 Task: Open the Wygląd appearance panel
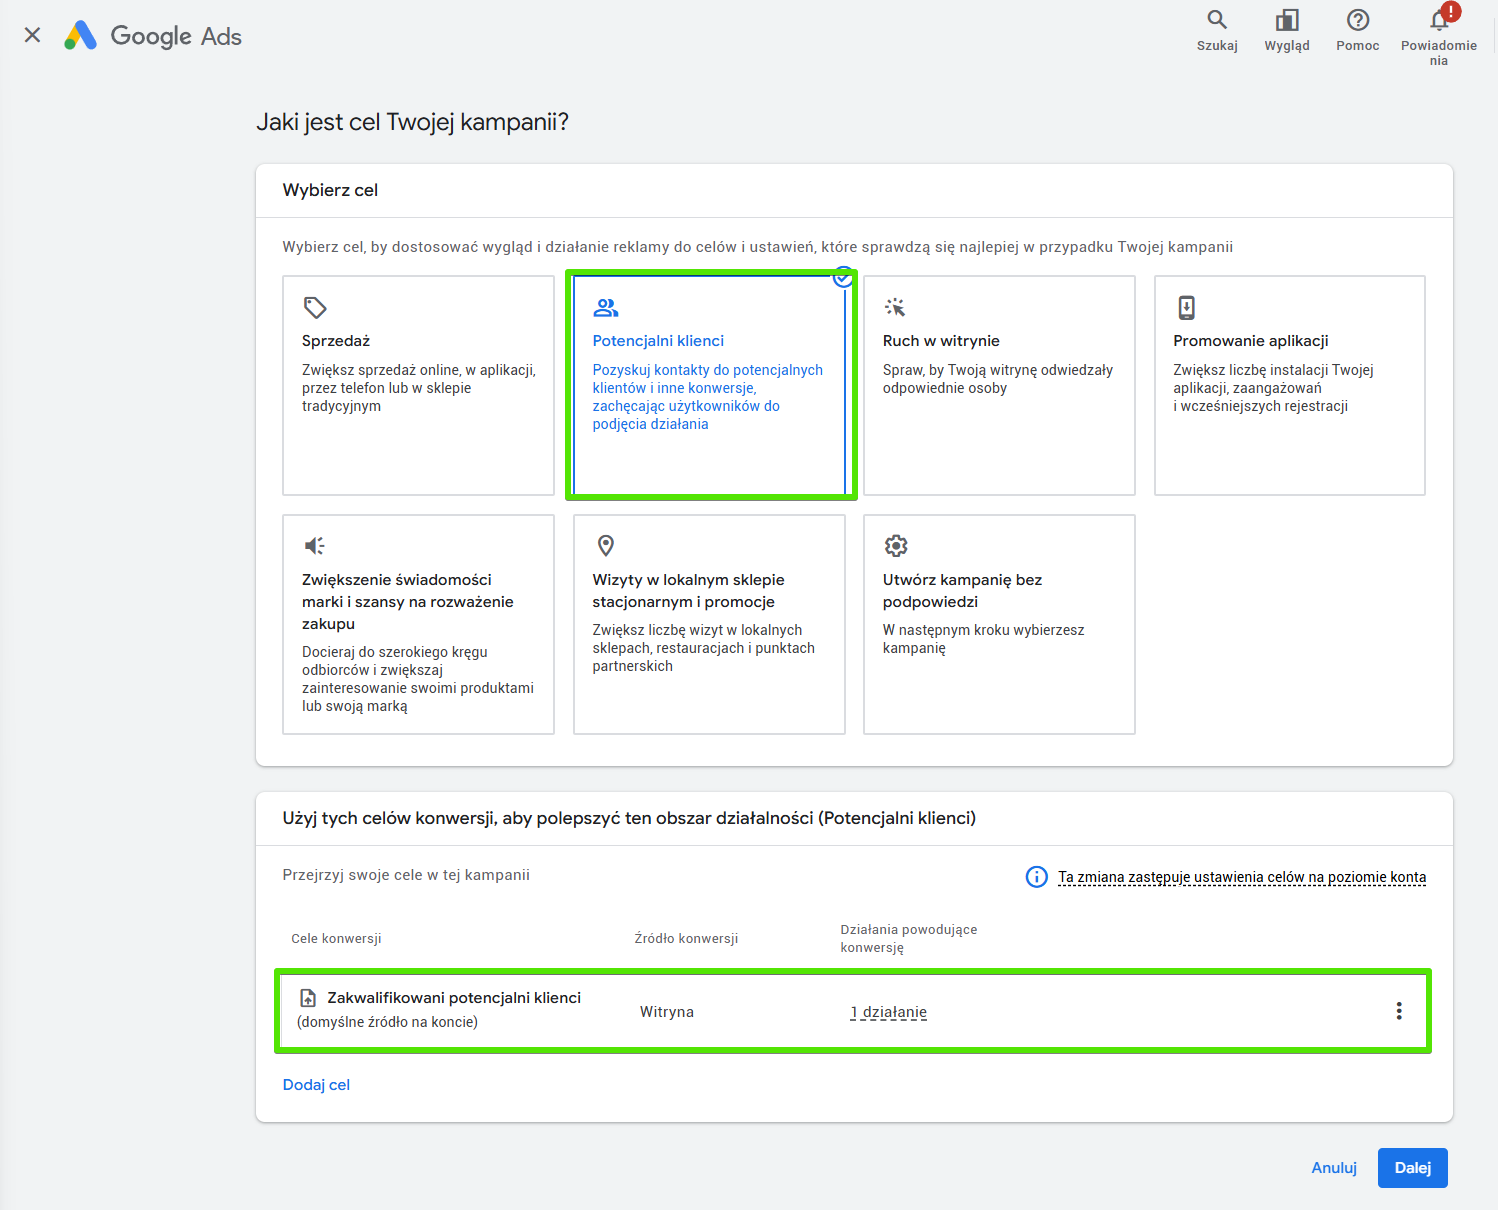[x=1286, y=21]
